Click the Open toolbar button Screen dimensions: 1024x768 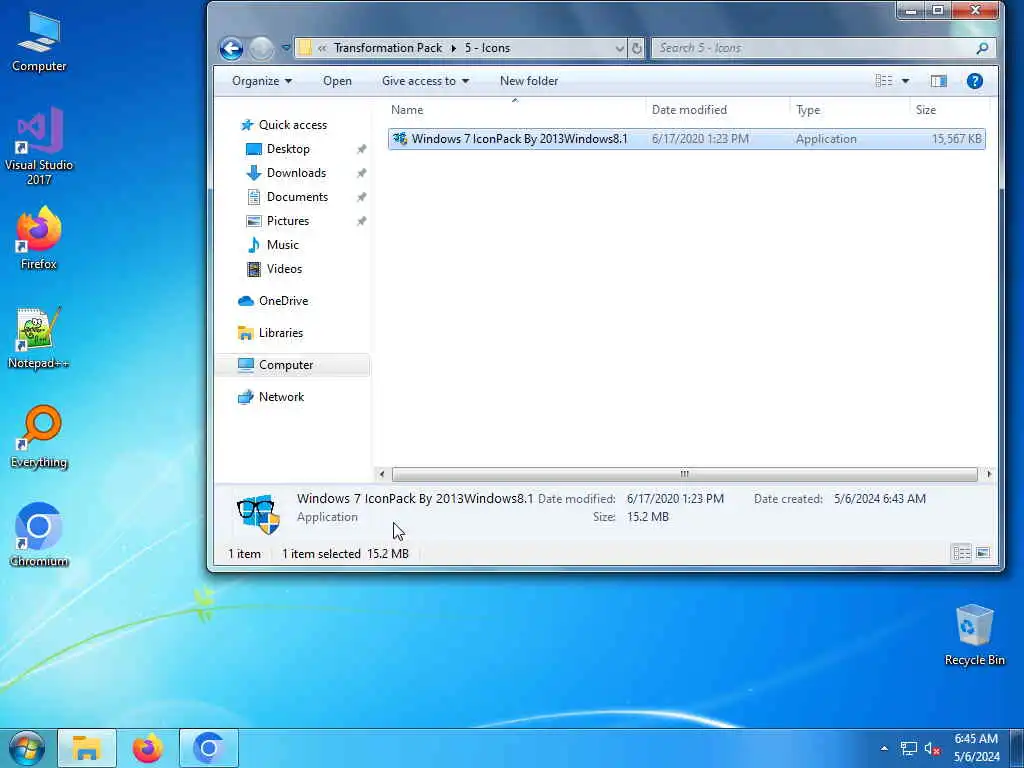337,81
